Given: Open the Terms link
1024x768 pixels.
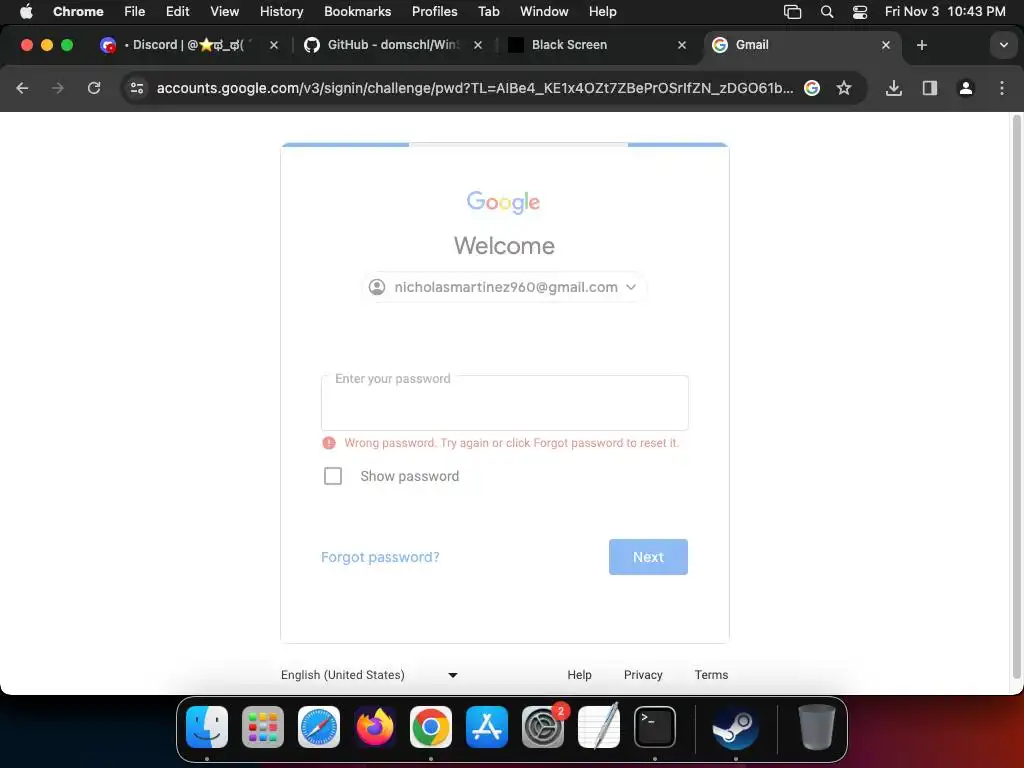Looking at the screenshot, I should tap(711, 675).
